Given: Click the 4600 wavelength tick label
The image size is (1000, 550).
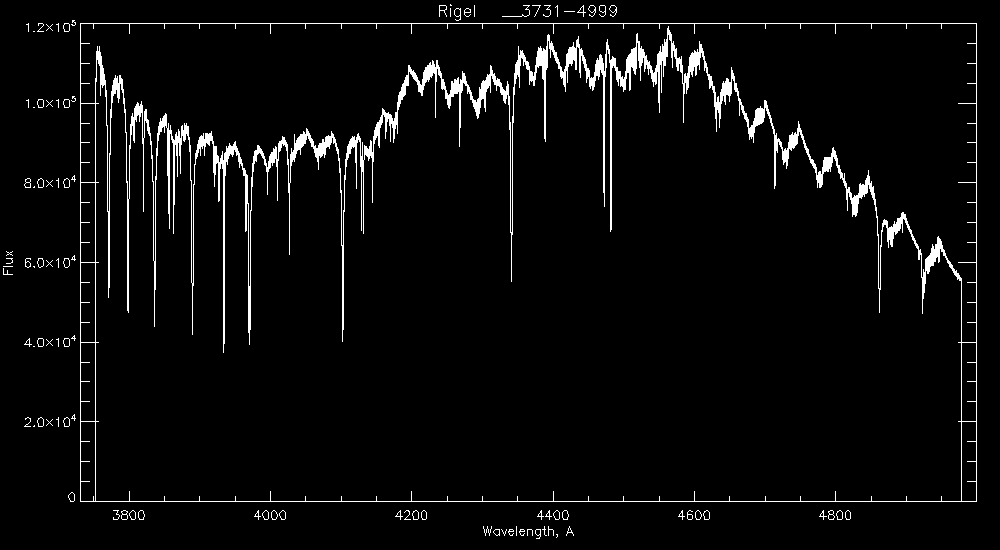Looking at the screenshot, I should [694, 515].
